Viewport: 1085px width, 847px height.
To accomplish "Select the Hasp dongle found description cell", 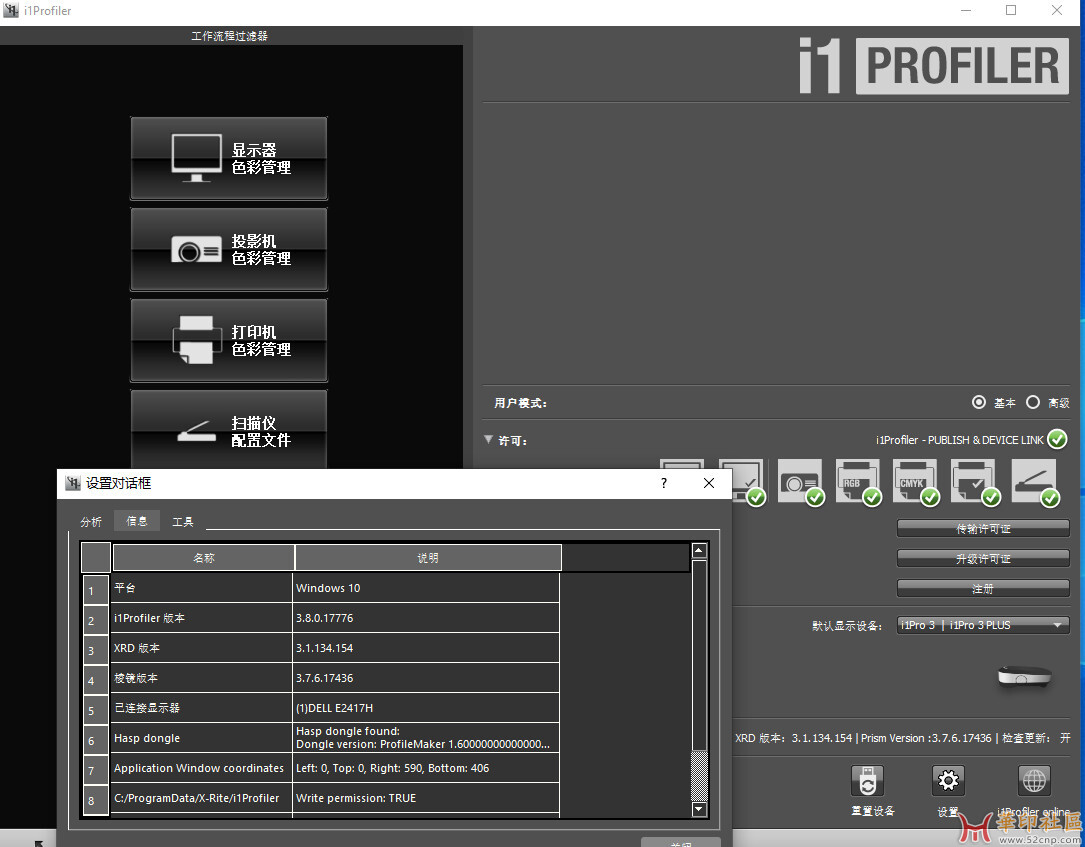I will coord(426,738).
